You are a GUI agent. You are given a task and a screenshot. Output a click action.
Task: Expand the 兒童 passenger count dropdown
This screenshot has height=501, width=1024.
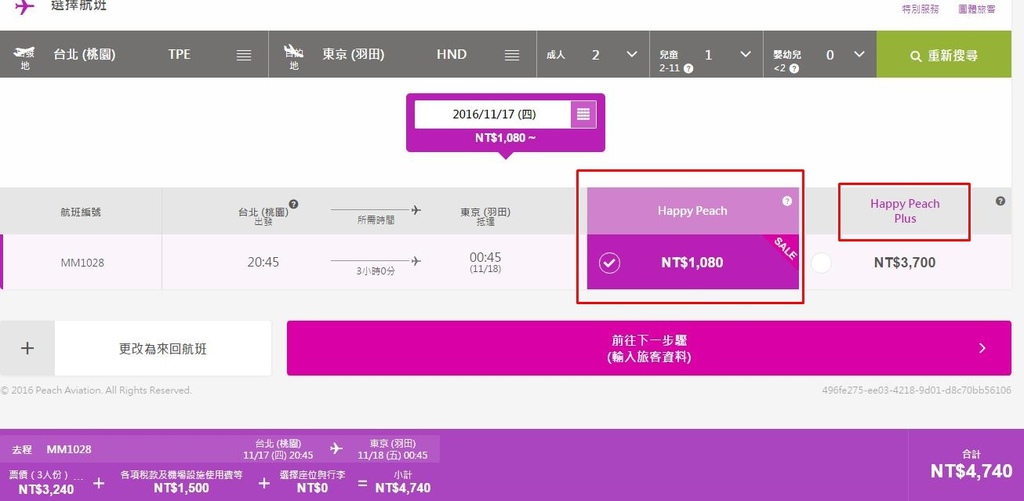coord(745,54)
